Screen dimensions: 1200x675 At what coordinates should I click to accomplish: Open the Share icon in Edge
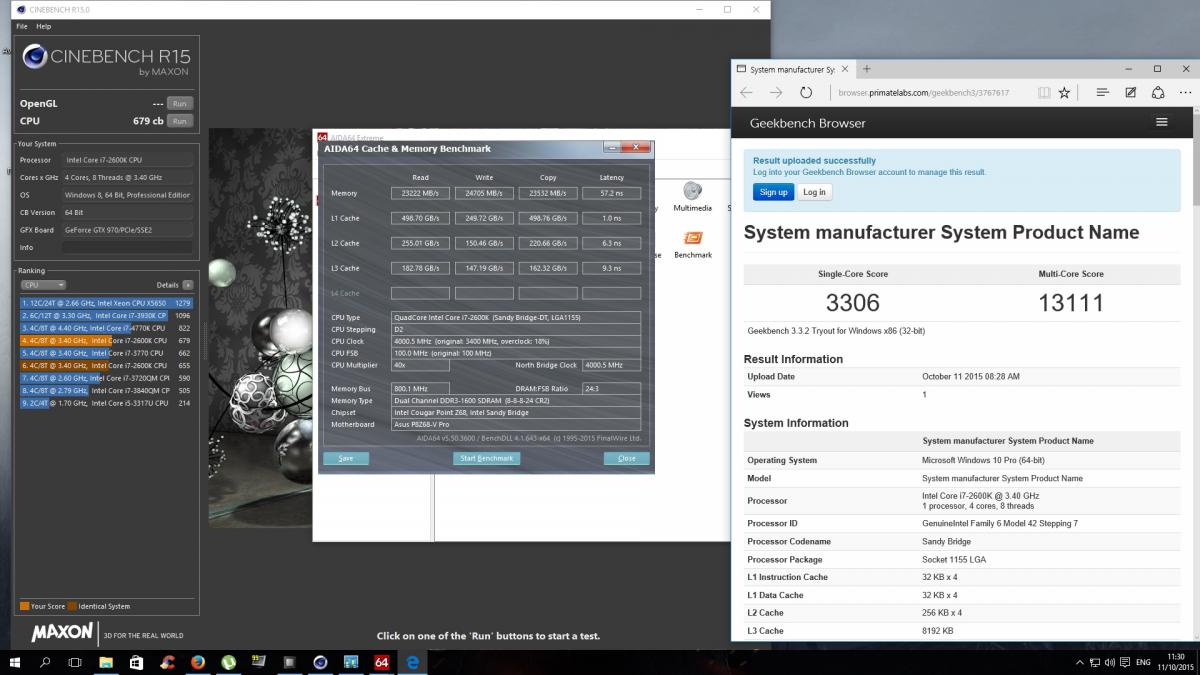[1158, 92]
